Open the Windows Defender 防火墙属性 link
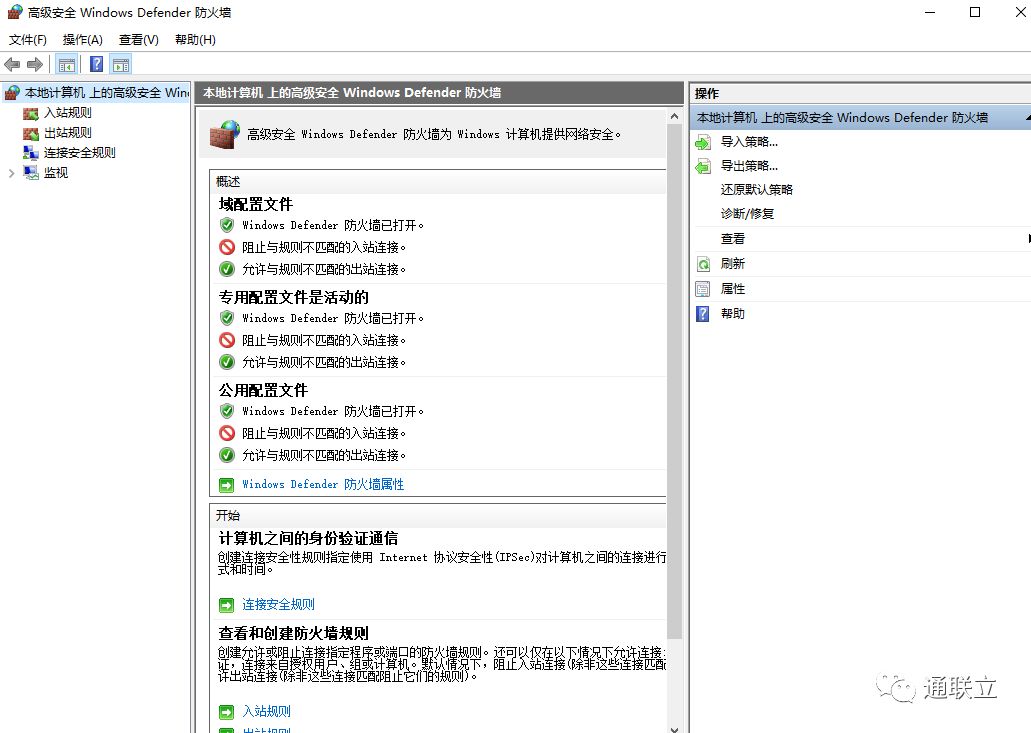Viewport: 1031px width, 733px height. [x=323, y=485]
